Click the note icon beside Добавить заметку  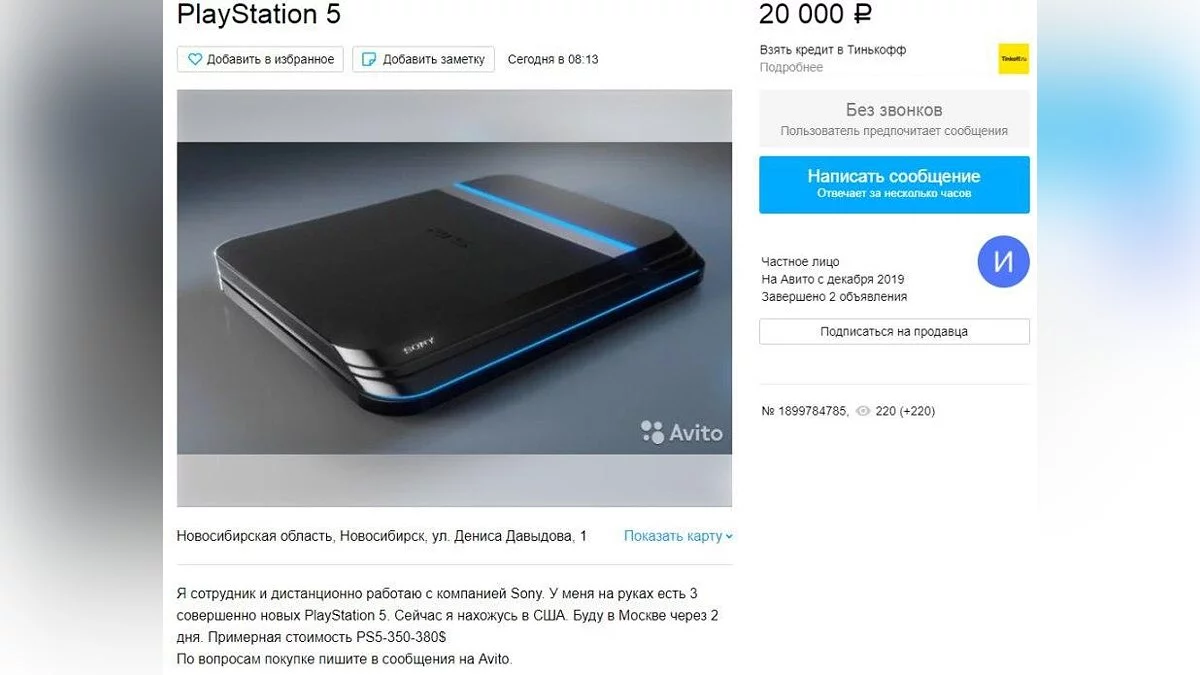click(x=369, y=59)
